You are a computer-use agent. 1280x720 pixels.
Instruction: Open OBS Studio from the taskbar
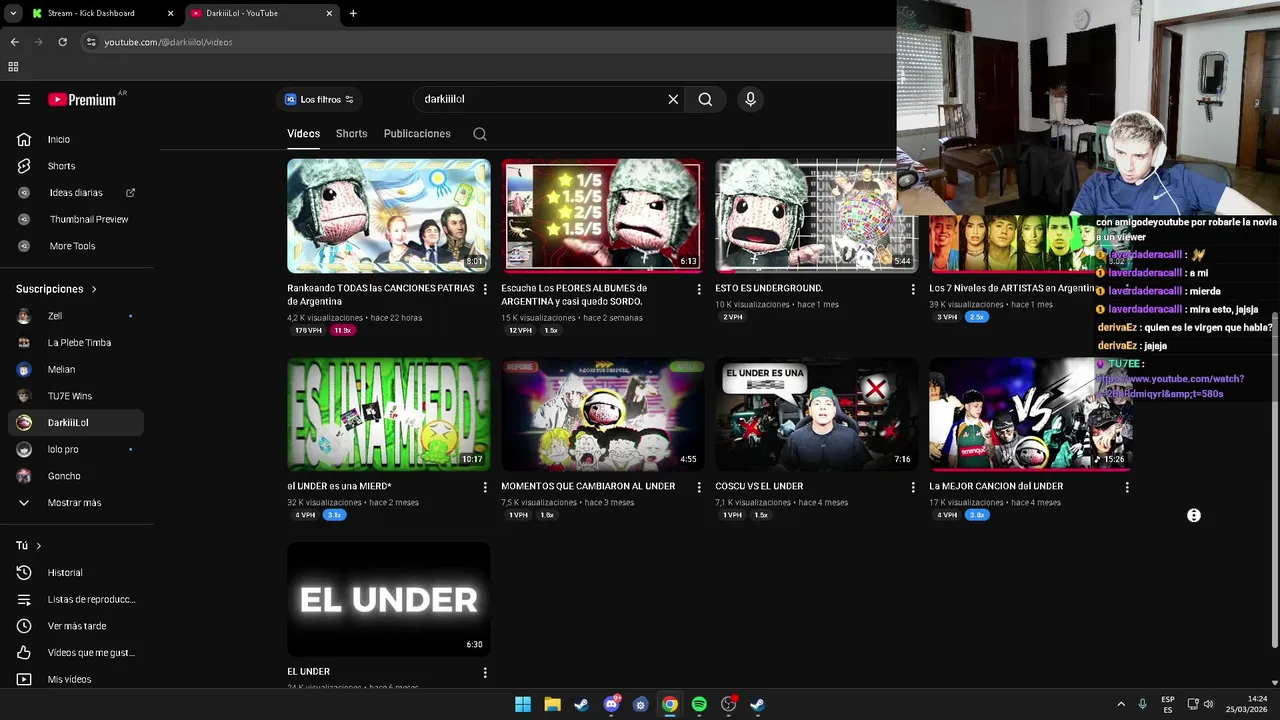728,704
